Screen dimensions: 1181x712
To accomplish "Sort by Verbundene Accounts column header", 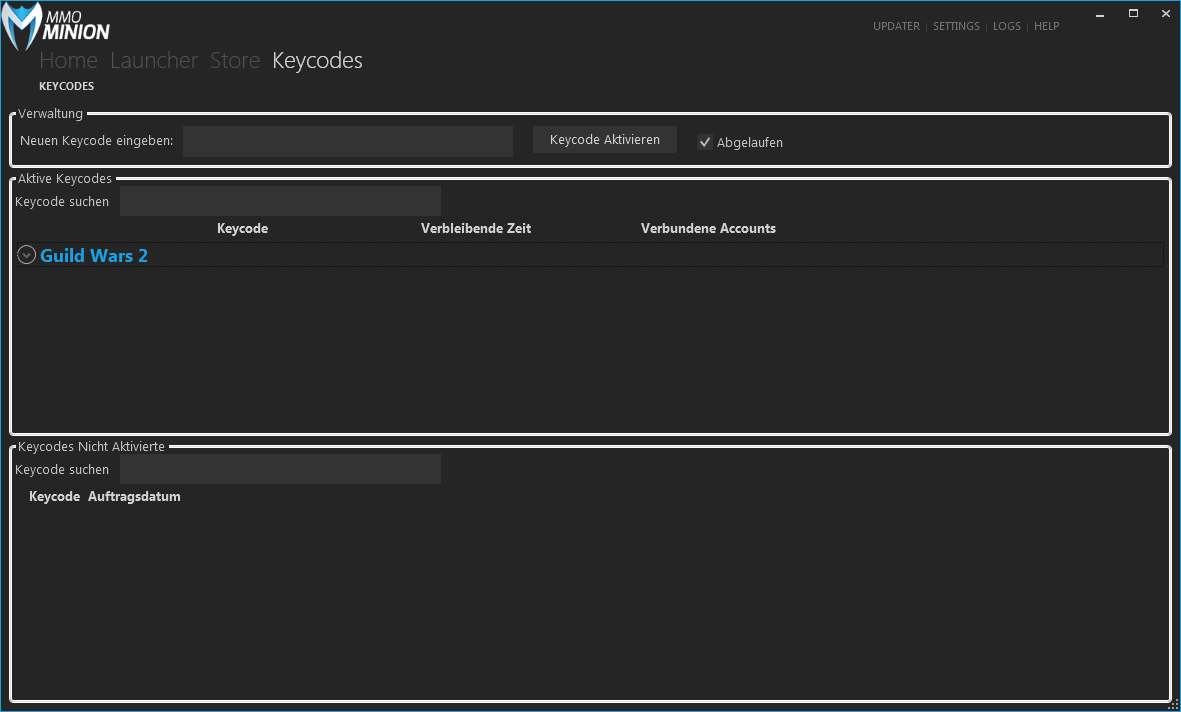I will (708, 228).
